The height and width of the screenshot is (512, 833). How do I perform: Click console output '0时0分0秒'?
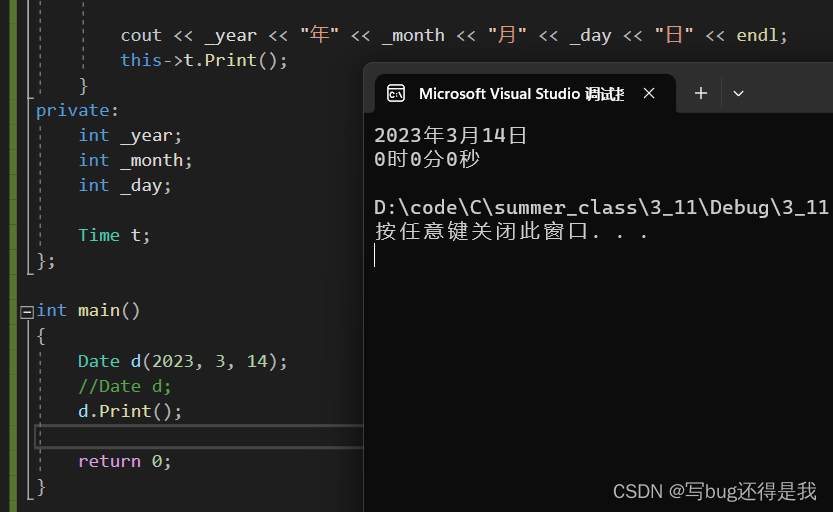click(x=427, y=159)
